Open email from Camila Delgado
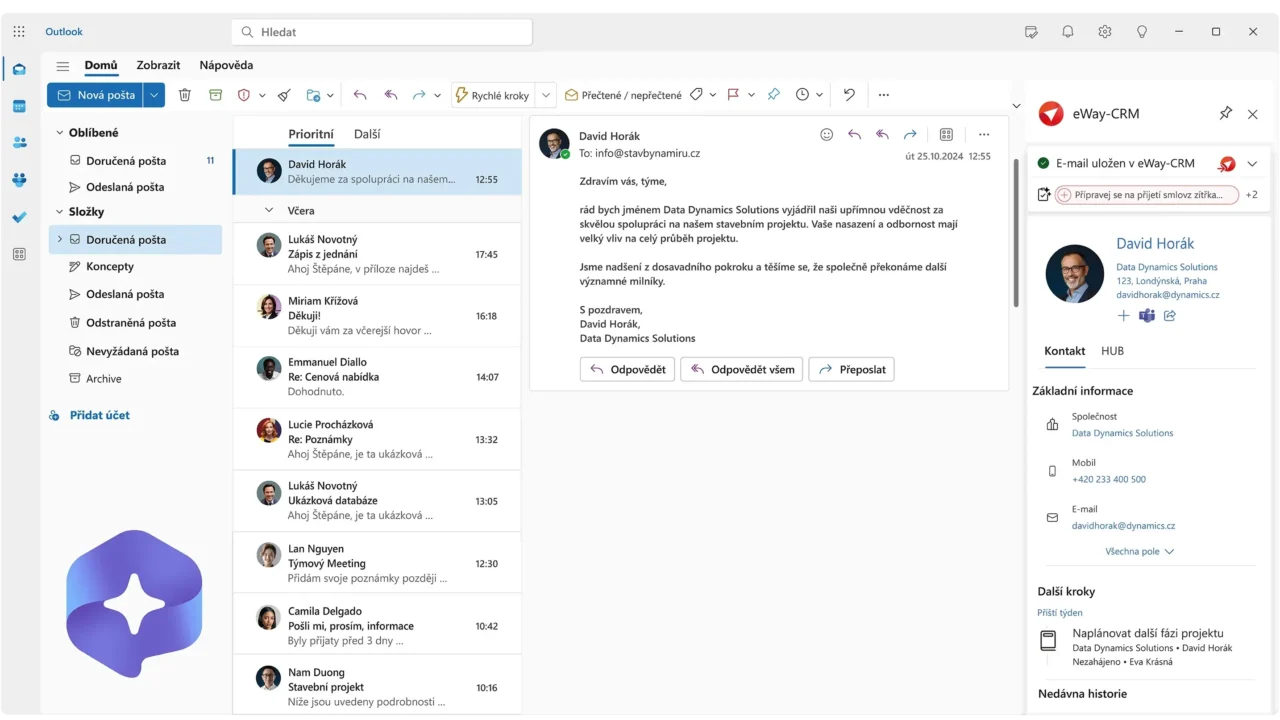 [x=377, y=625]
